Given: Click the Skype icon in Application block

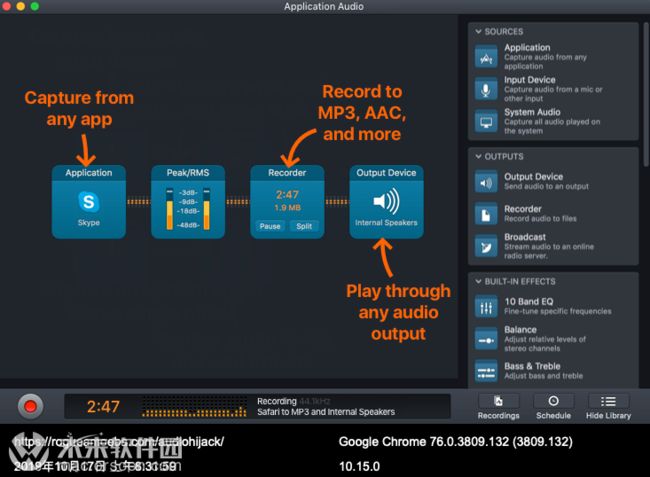Looking at the screenshot, I should 89,202.
